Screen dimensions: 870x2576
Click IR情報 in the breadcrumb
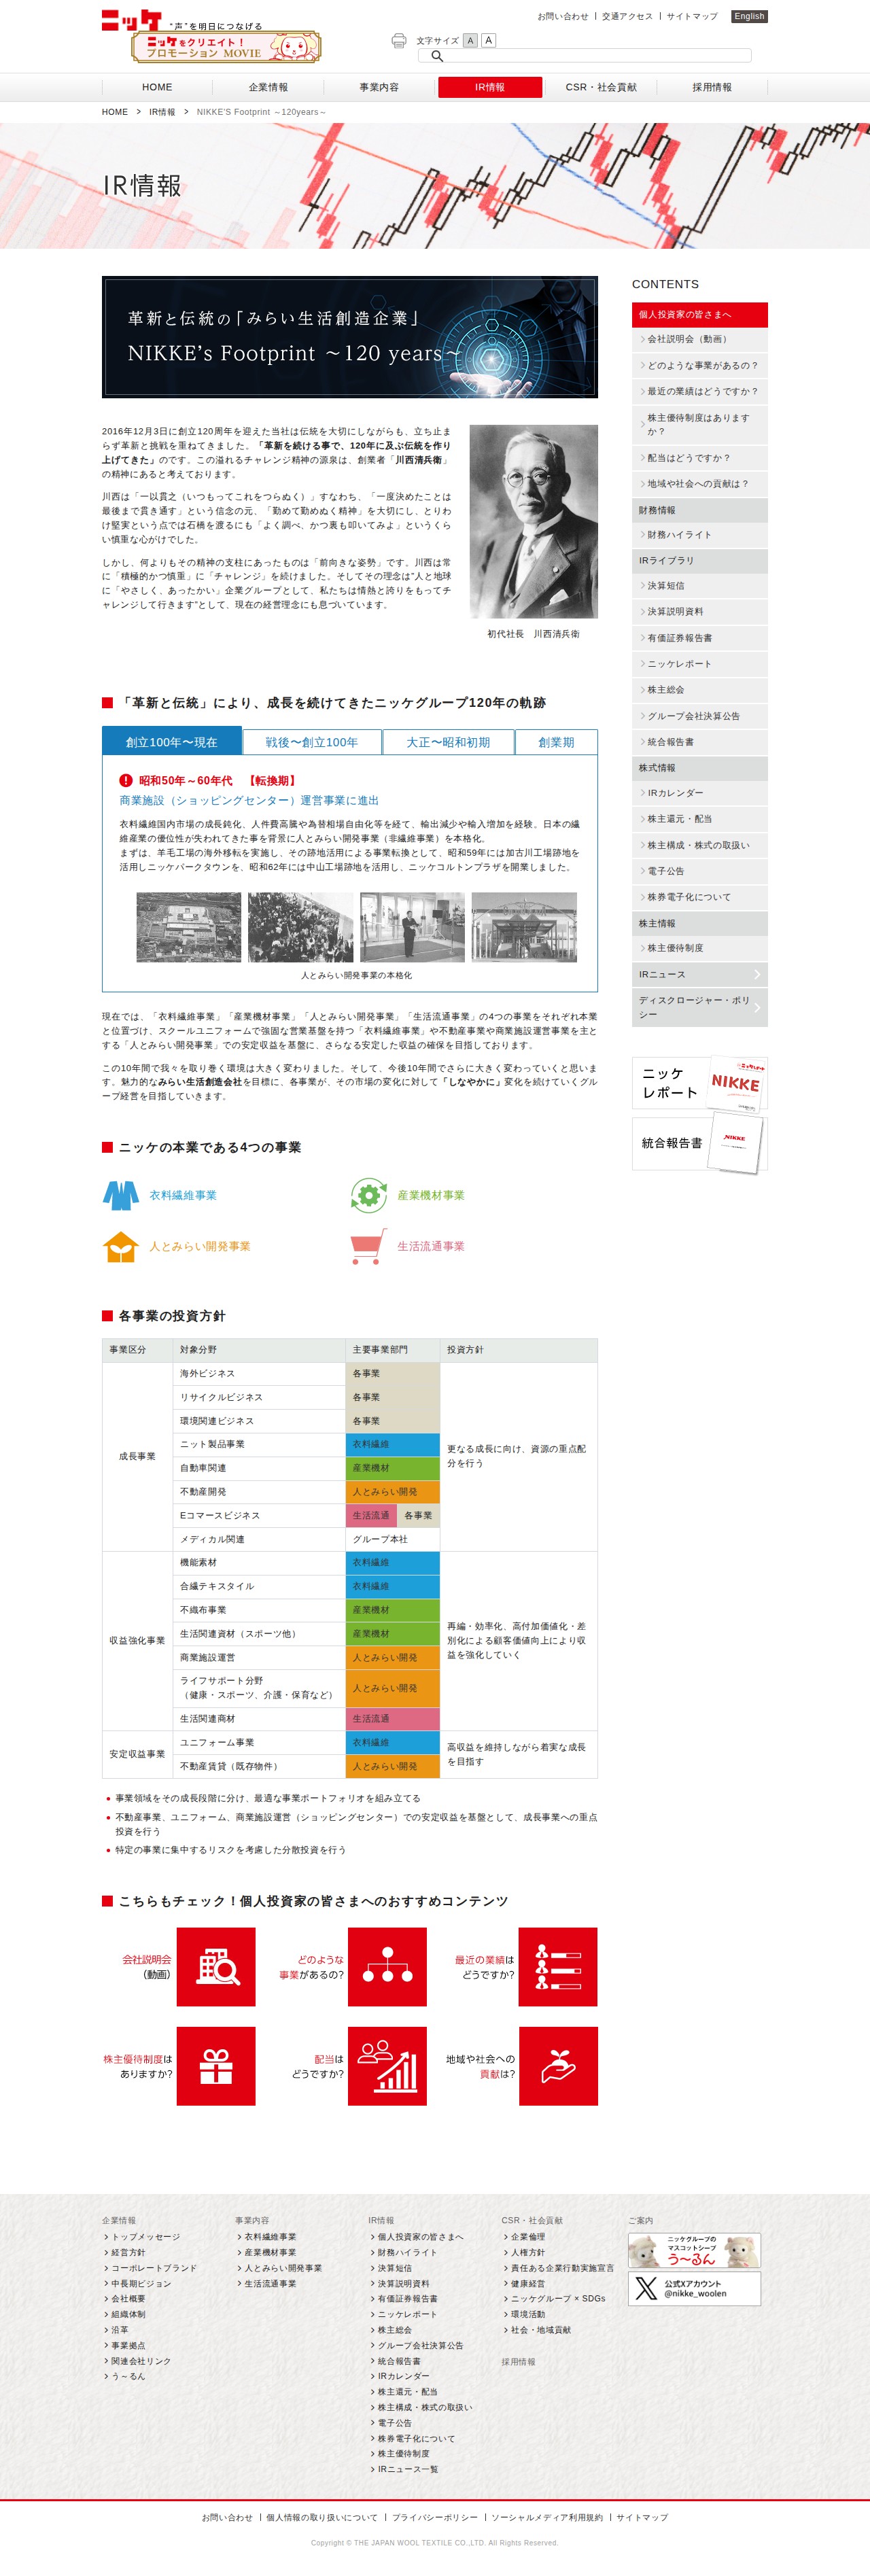(162, 112)
